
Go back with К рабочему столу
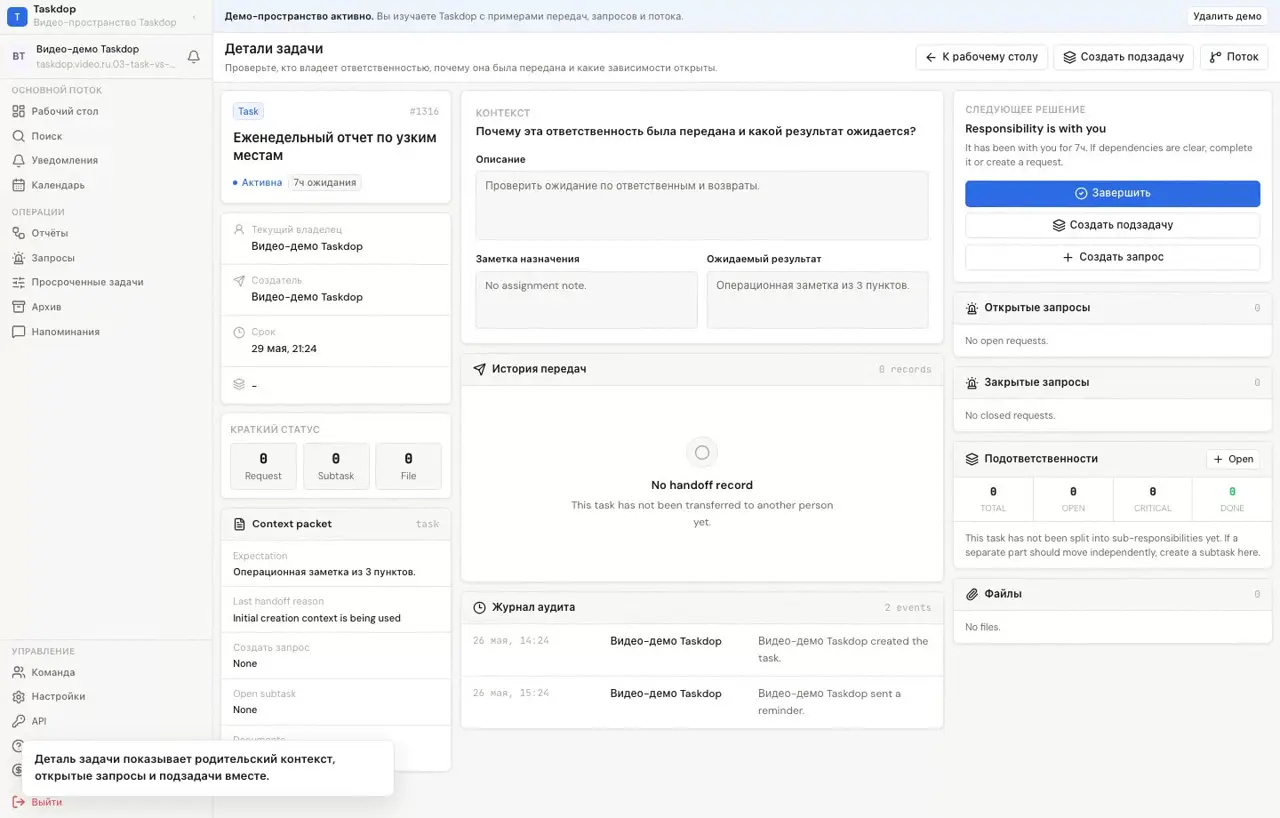point(981,57)
